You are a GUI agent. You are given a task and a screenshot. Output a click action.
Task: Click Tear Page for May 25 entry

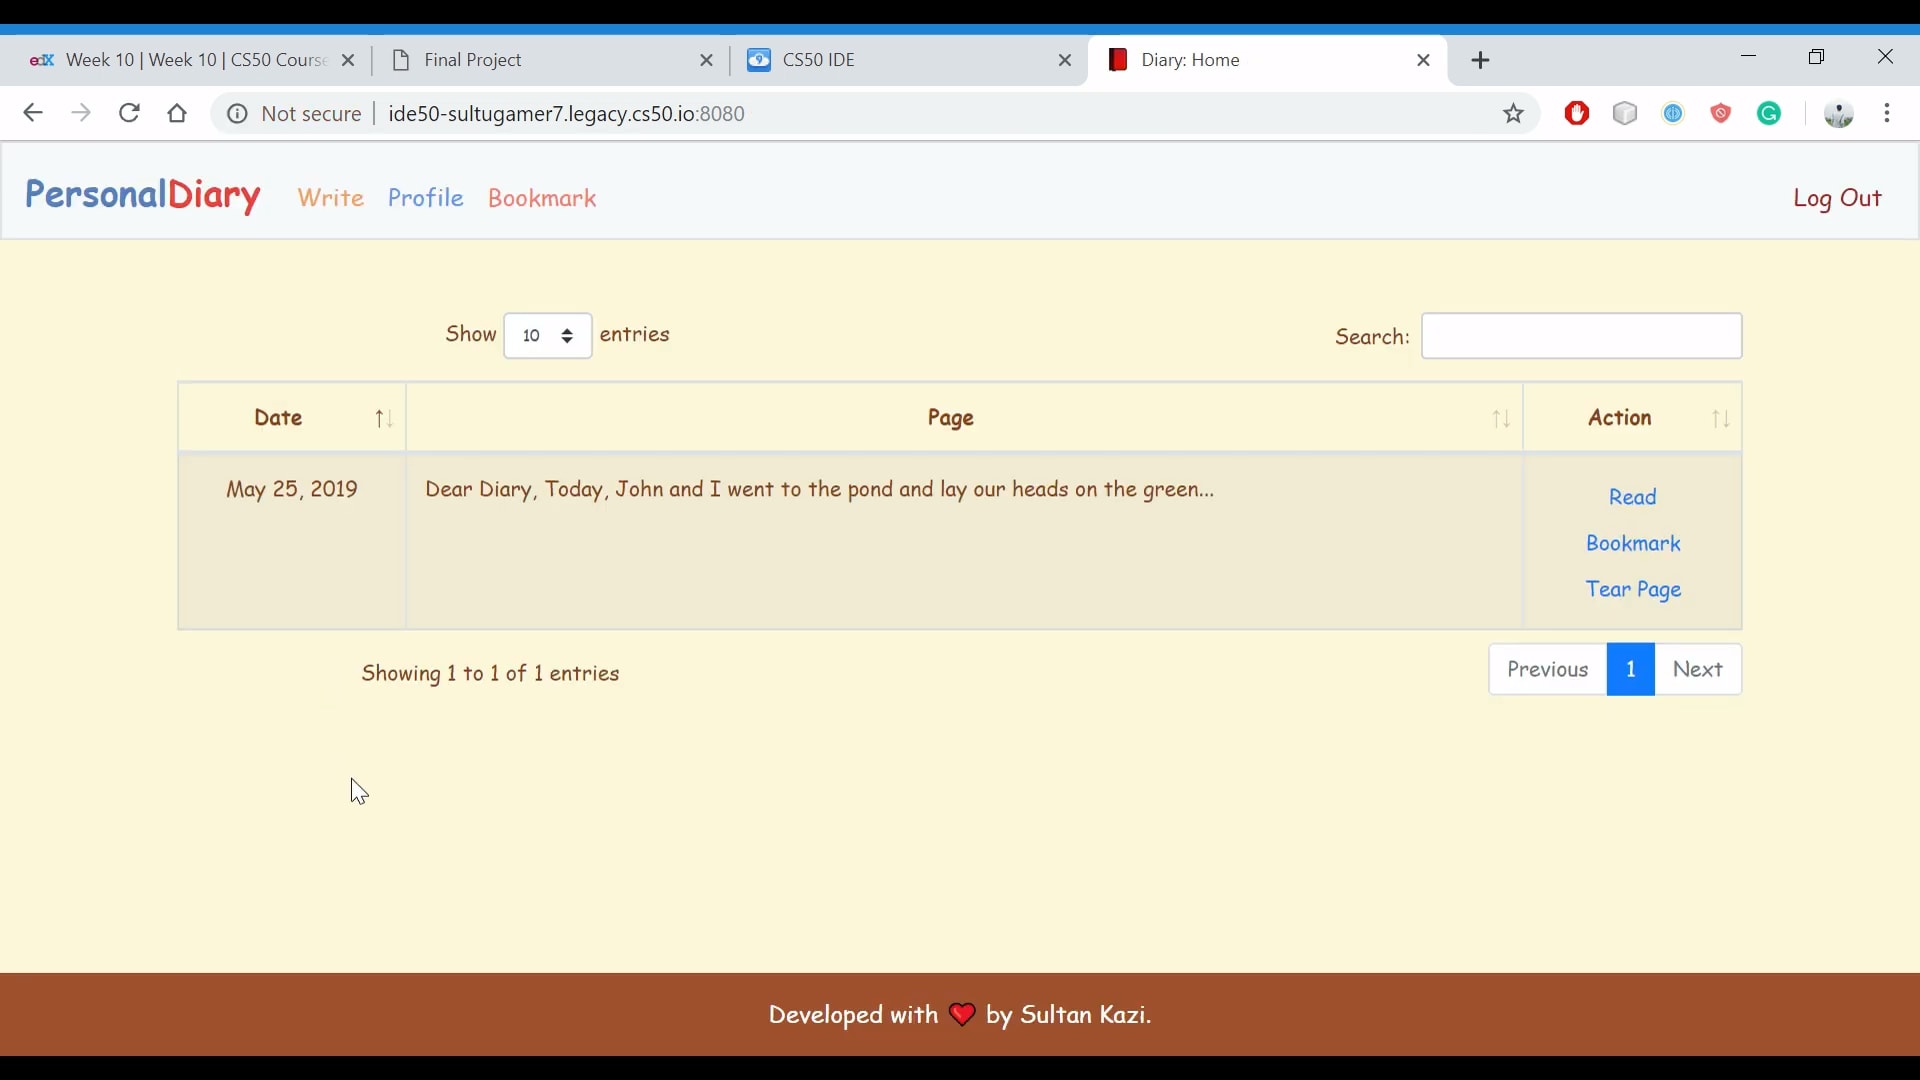click(x=1634, y=590)
